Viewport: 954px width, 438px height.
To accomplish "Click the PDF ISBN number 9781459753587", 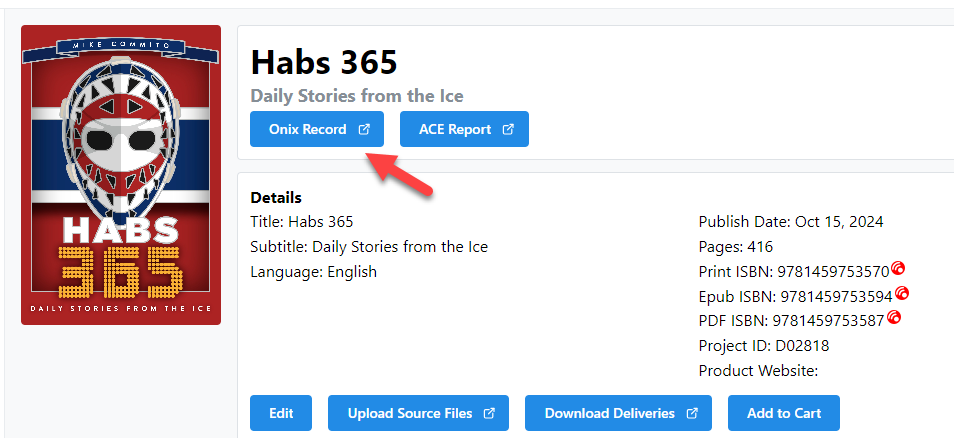I will (829, 321).
